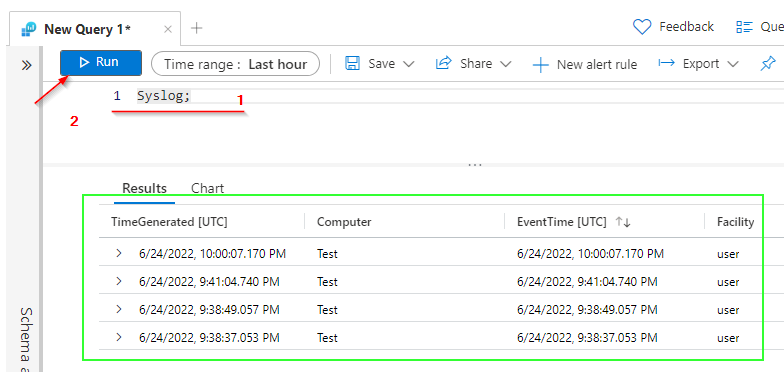This screenshot has height=372, width=784.
Task: Click the Save floppy disk icon
Action: [353, 64]
